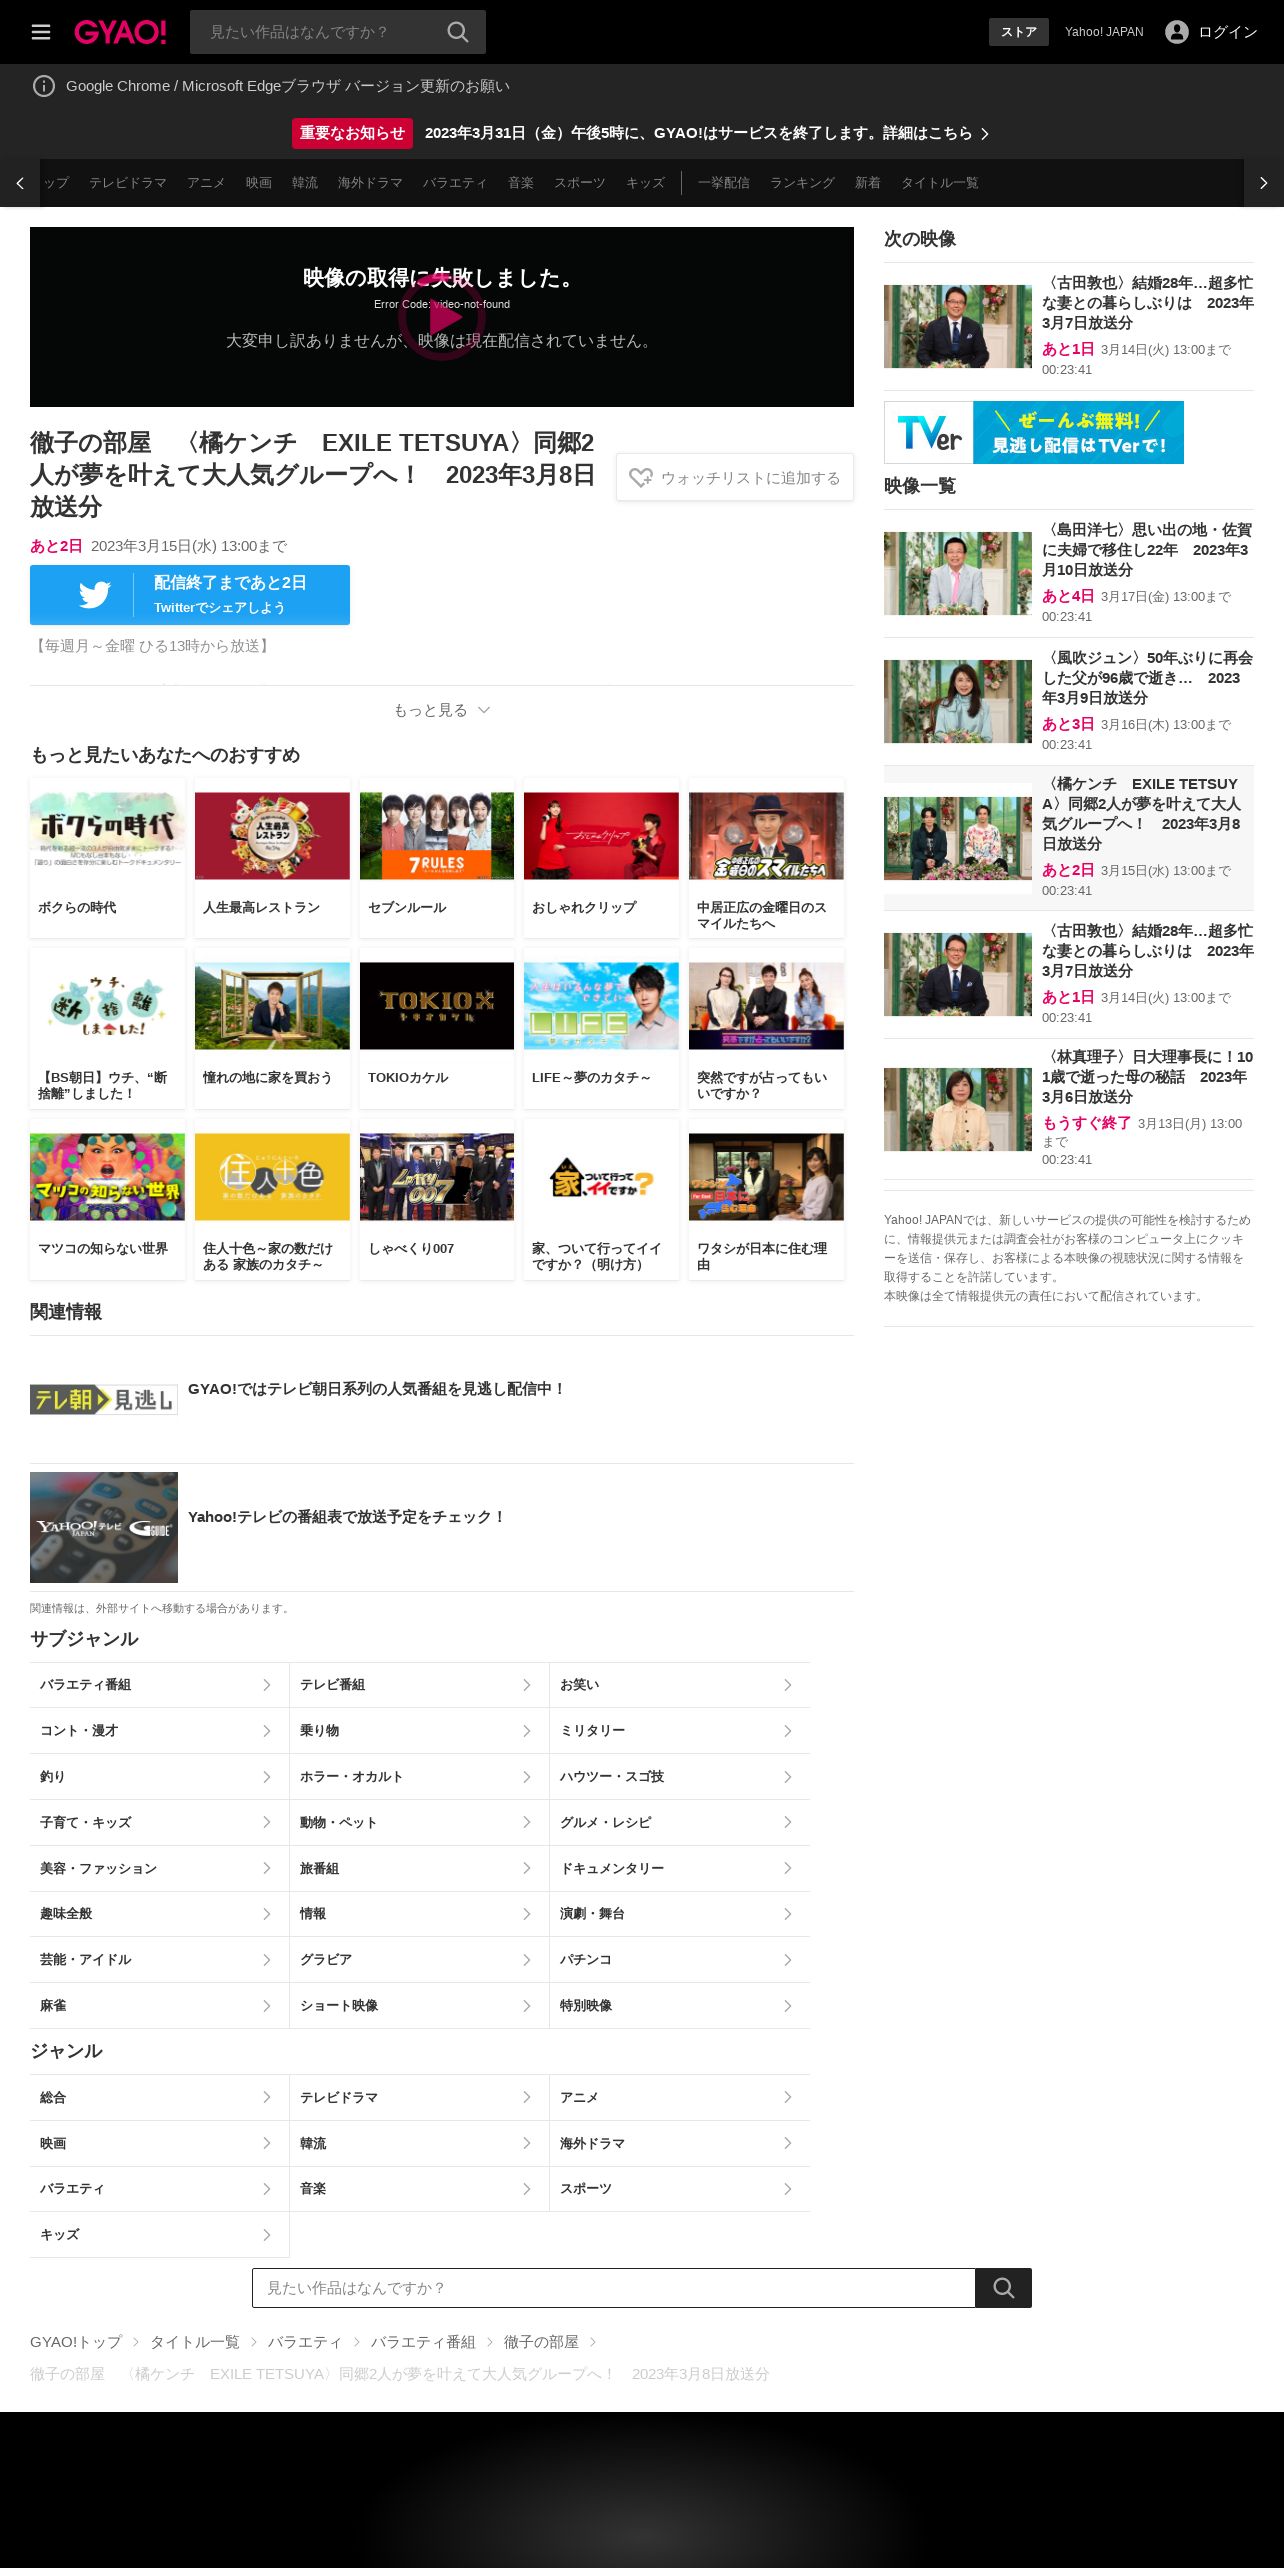1284x2568 pixels.
Task: Open ワタシが日本に住む理由 thumbnail
Action: coord(766,1177)
